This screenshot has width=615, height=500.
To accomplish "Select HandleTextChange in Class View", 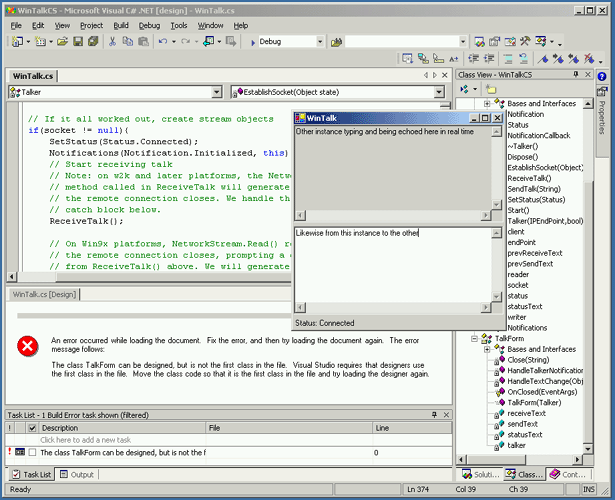I will pos(545,381).
